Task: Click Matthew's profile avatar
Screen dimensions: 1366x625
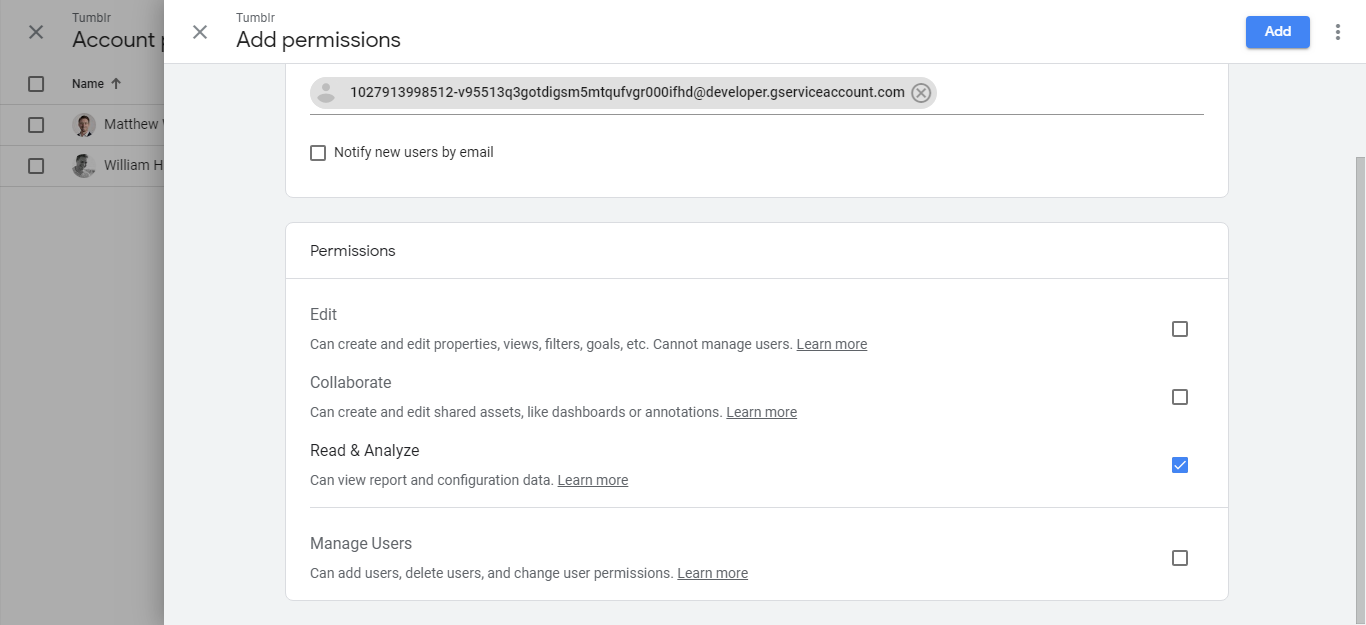Action: coord(84,125)
